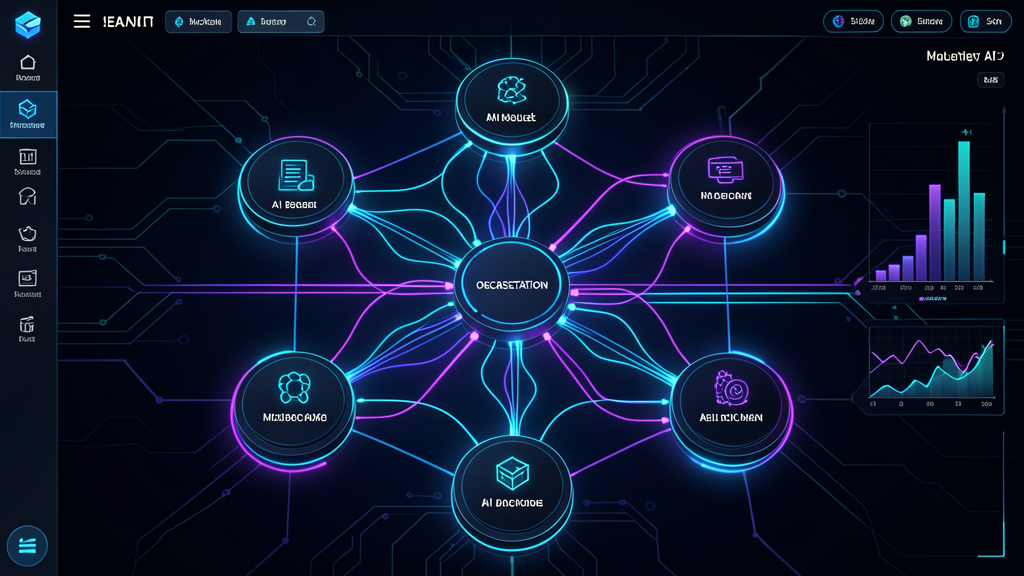Select the purple card-icon node at upper right
Screen dimensions: 1024x576
coord(726,181)
